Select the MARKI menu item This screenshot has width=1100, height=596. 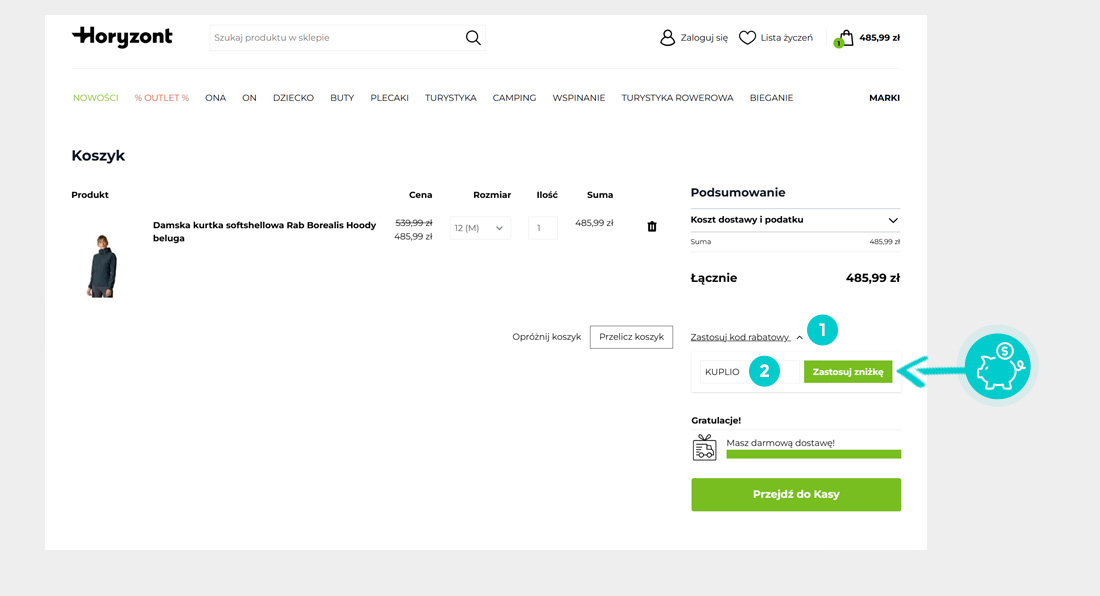(884, 98)
